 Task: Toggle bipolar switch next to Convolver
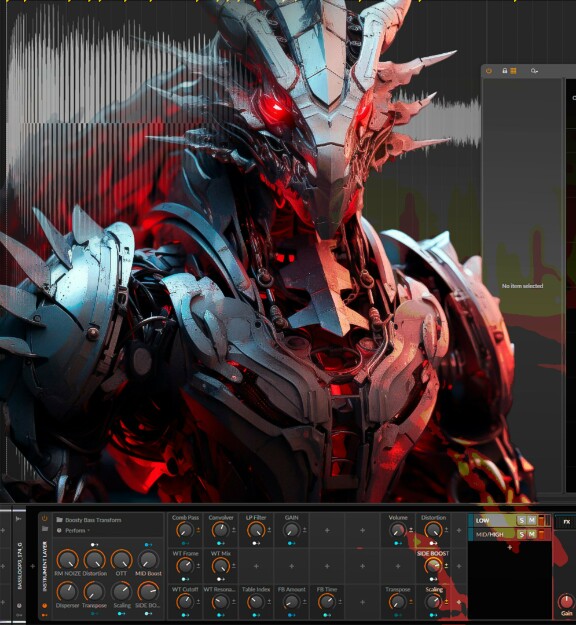click(x=234, y=530)
